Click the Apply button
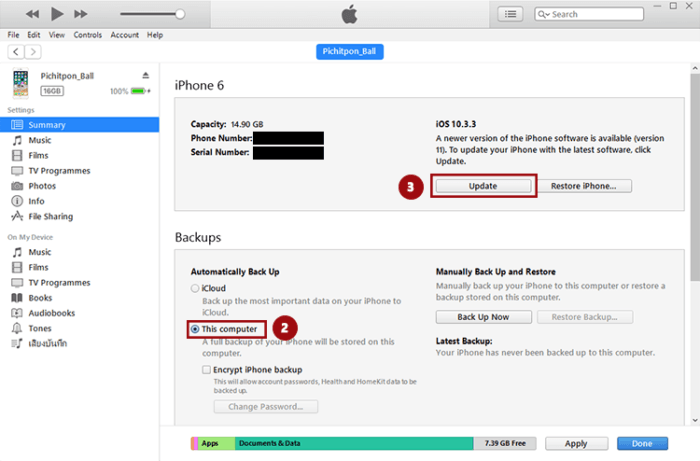The width and height of the screenshot is (700, 461). 576,444
